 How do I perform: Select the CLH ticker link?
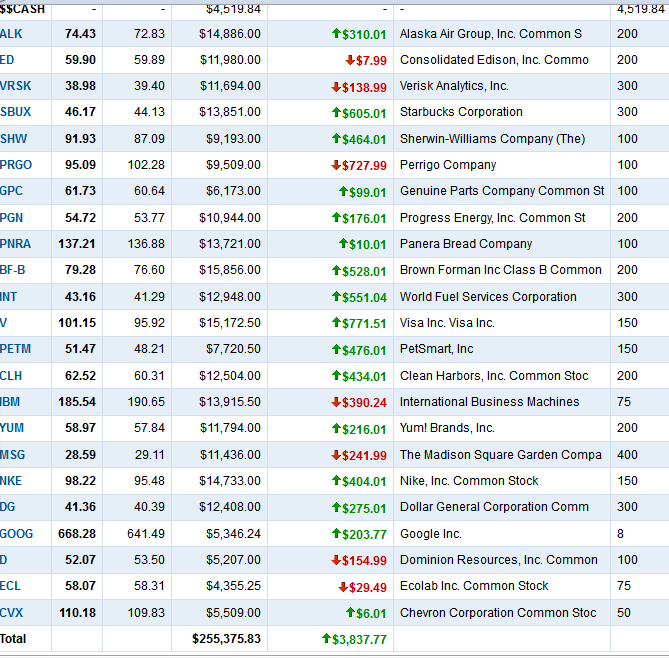click(x=11, y=376)
